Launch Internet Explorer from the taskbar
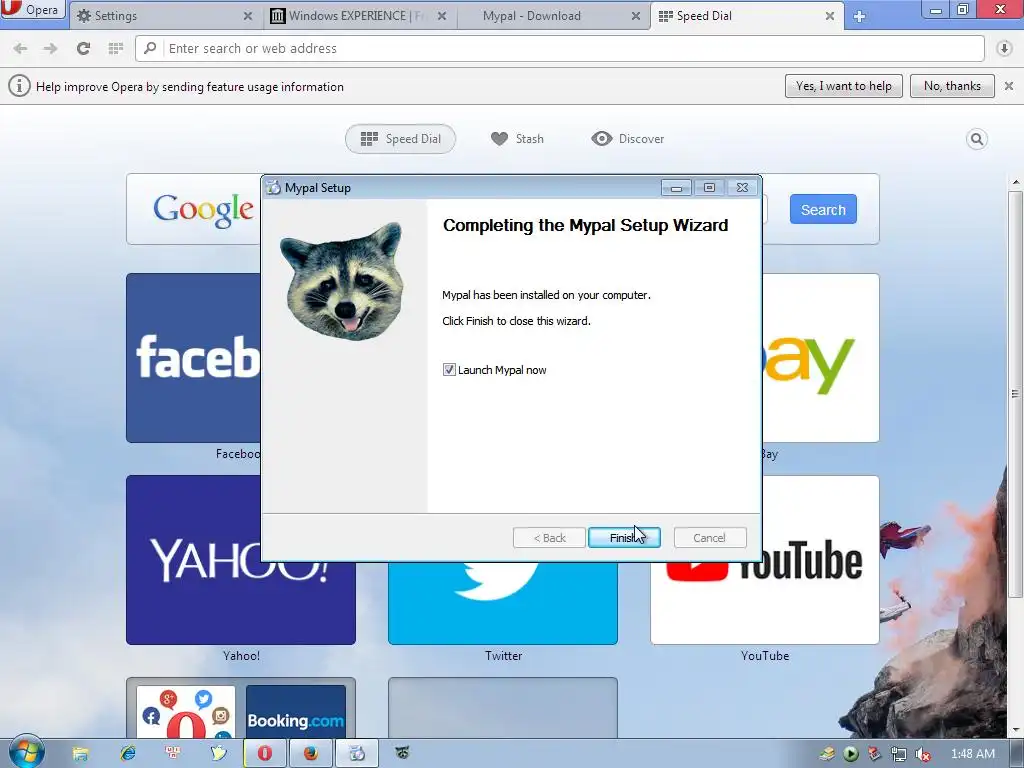This screenshot has height=768, width=1024. tap(127, 754)
